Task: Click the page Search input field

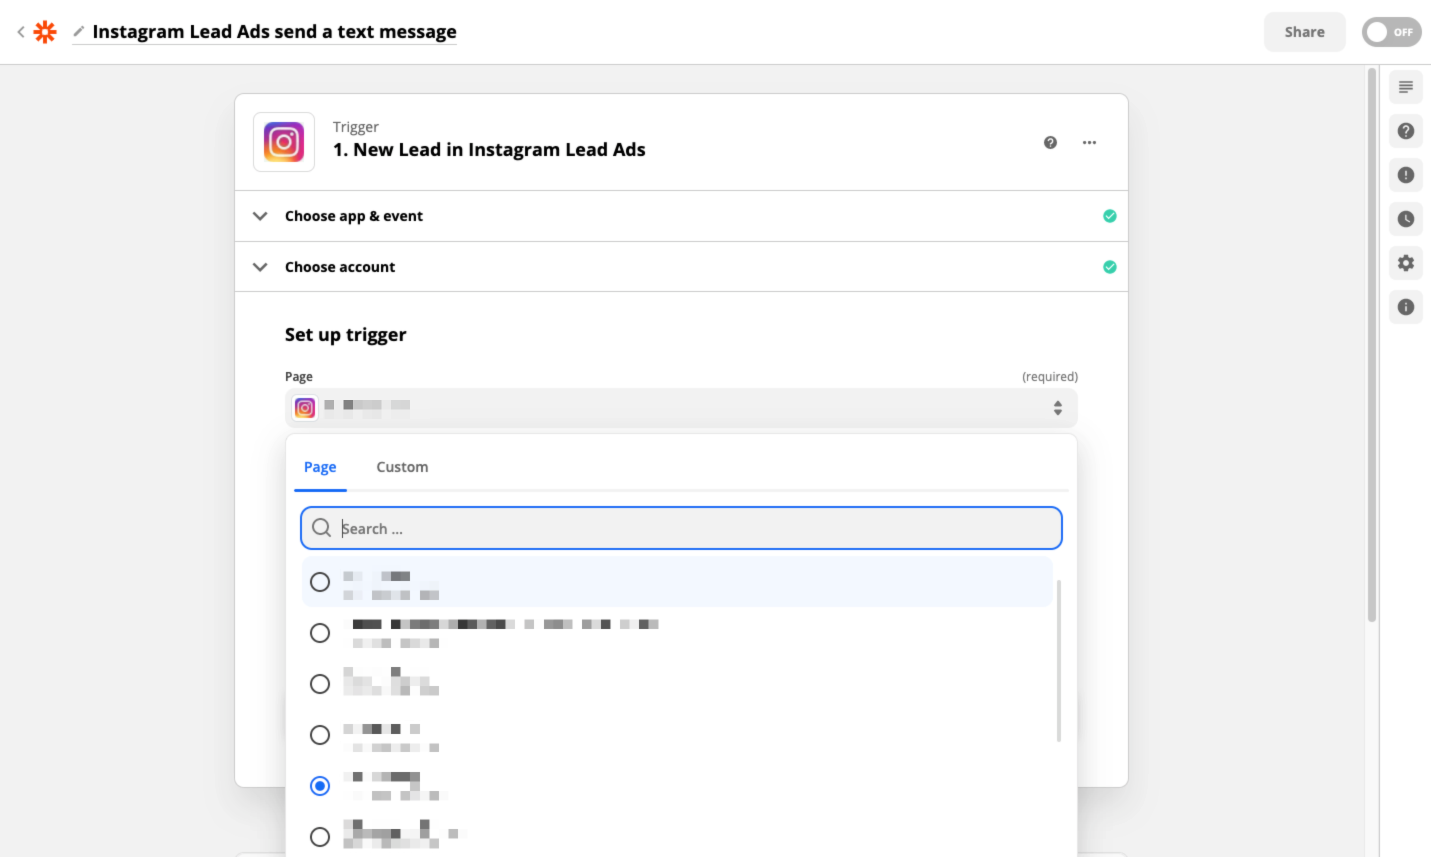Action: tap(681, 528)
